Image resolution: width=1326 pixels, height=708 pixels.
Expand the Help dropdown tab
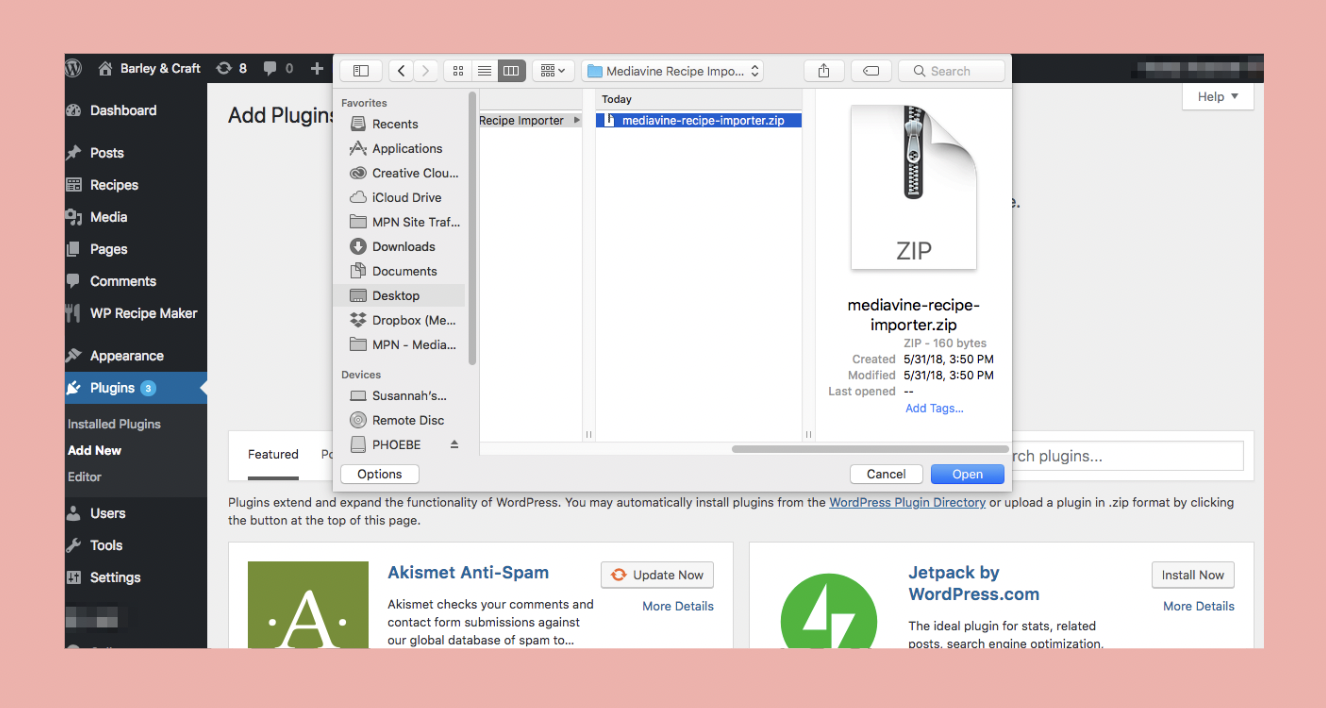click(x=1217, y=97)
